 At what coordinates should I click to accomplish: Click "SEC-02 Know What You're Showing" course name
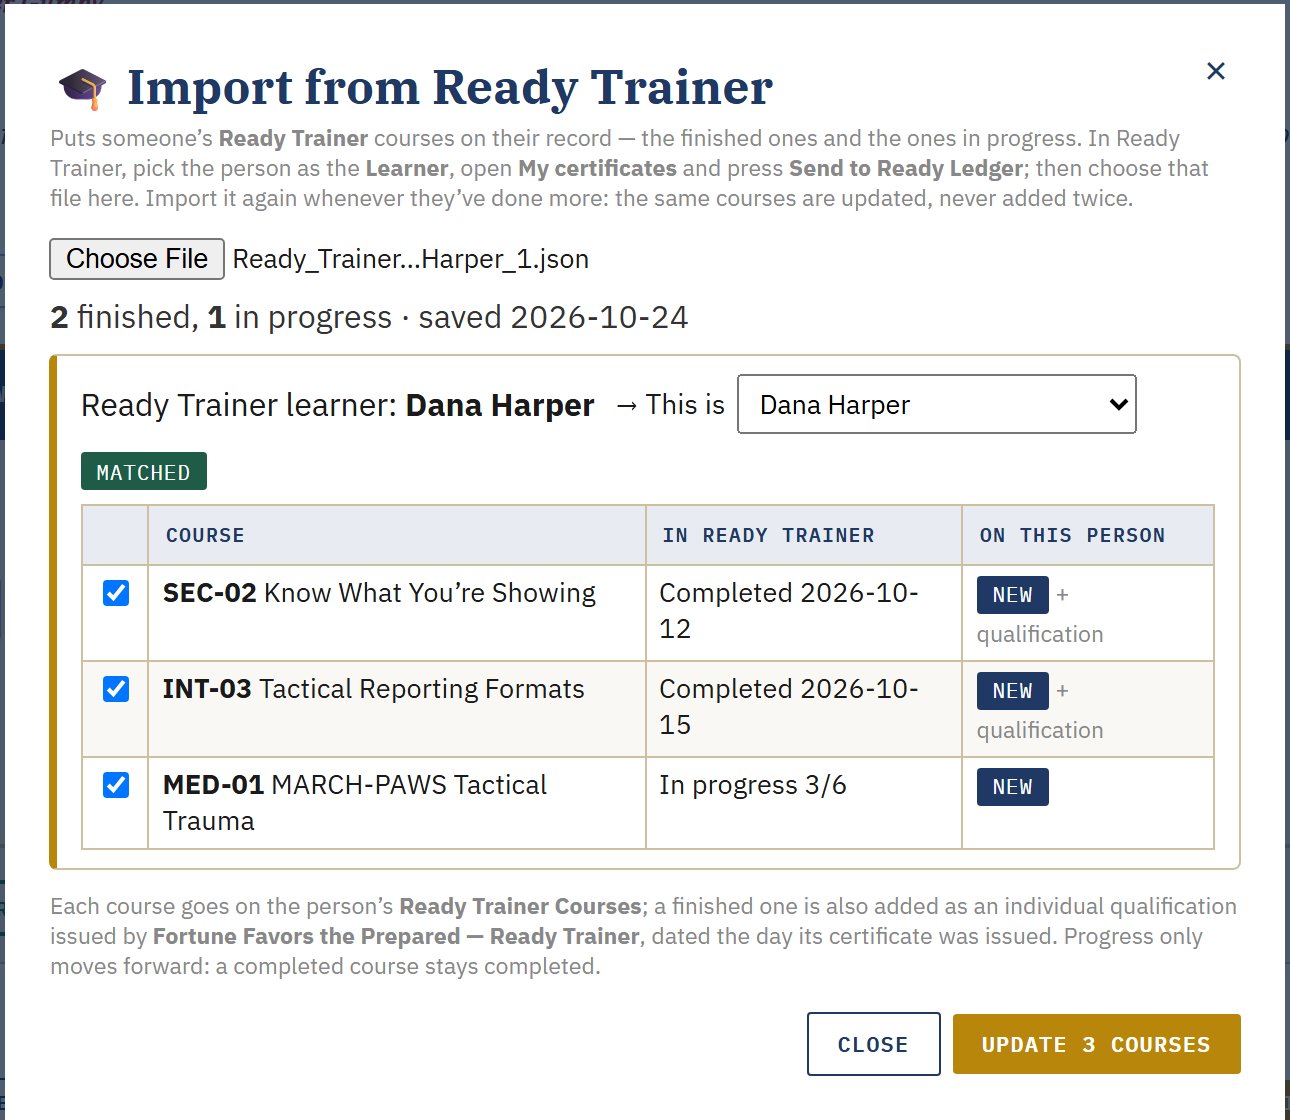coord(379,593)
